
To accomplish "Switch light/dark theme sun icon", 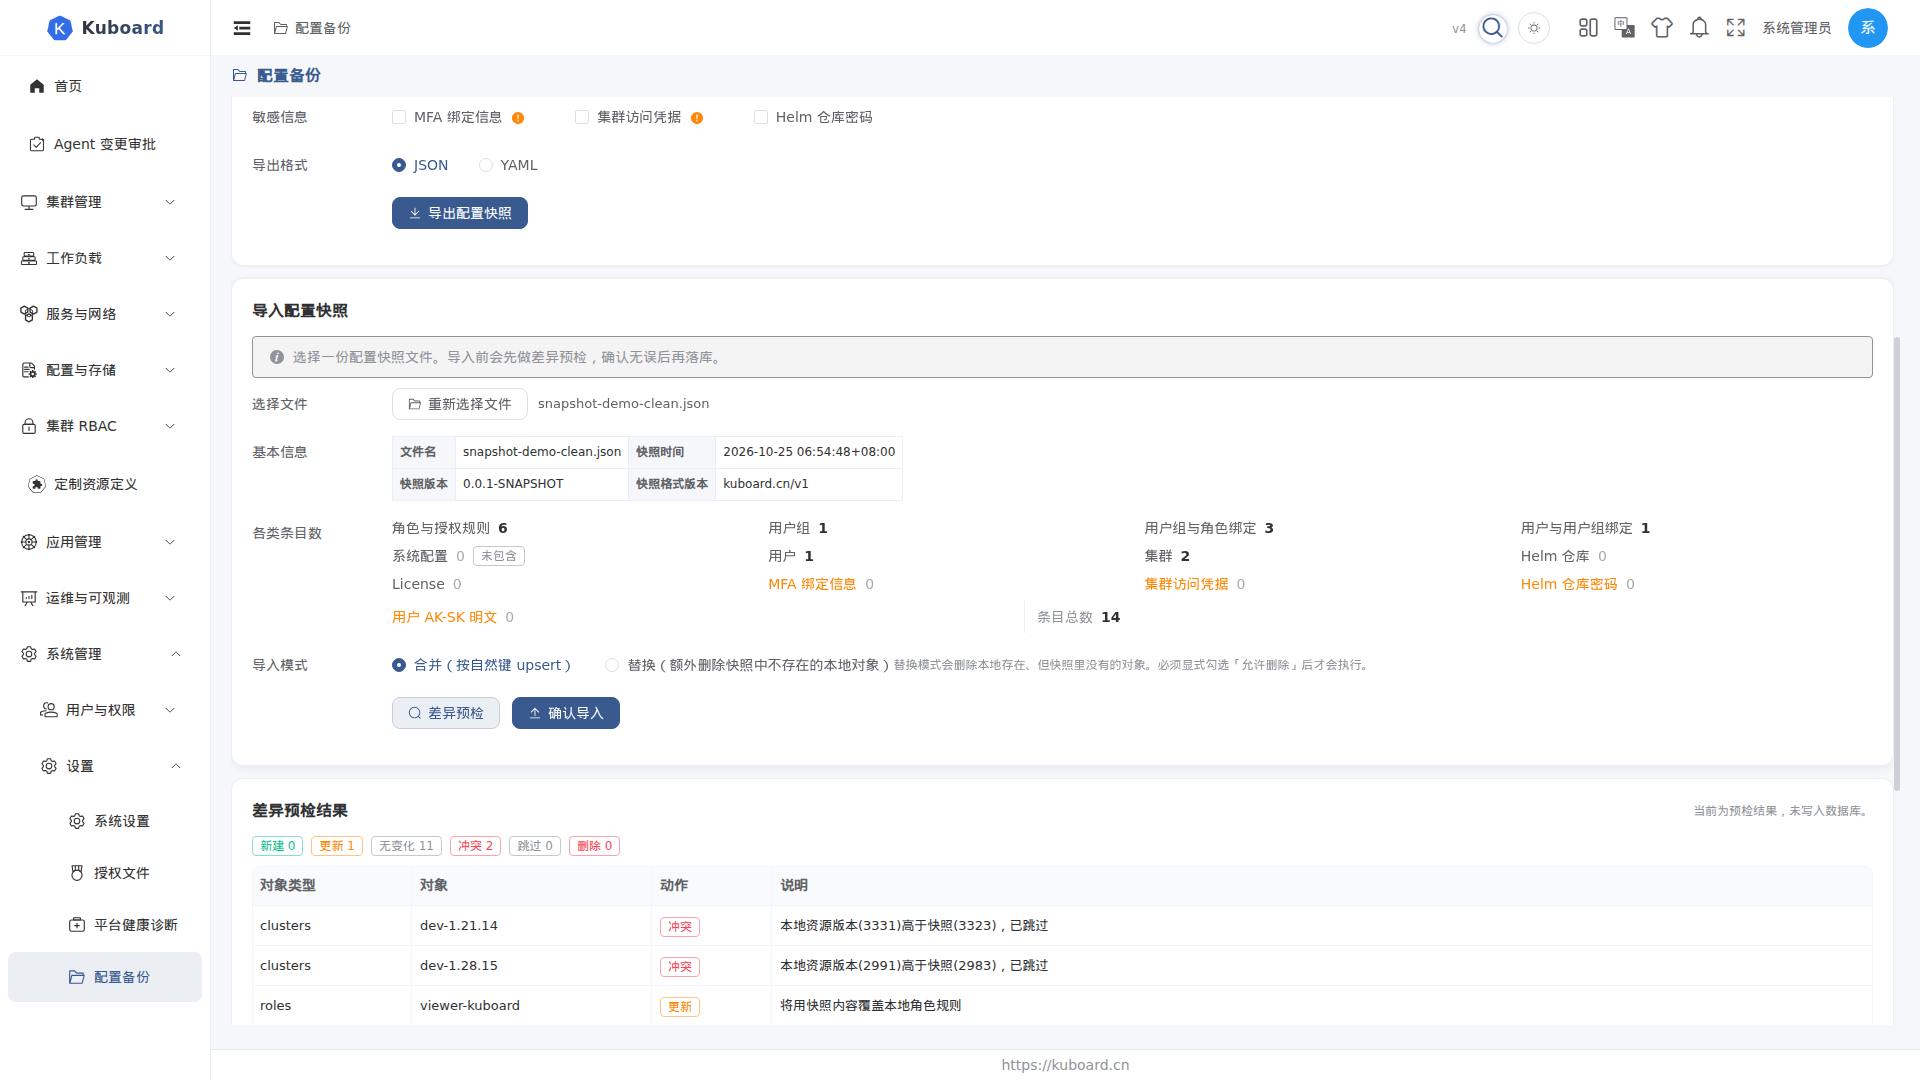I will (1534, 28).
